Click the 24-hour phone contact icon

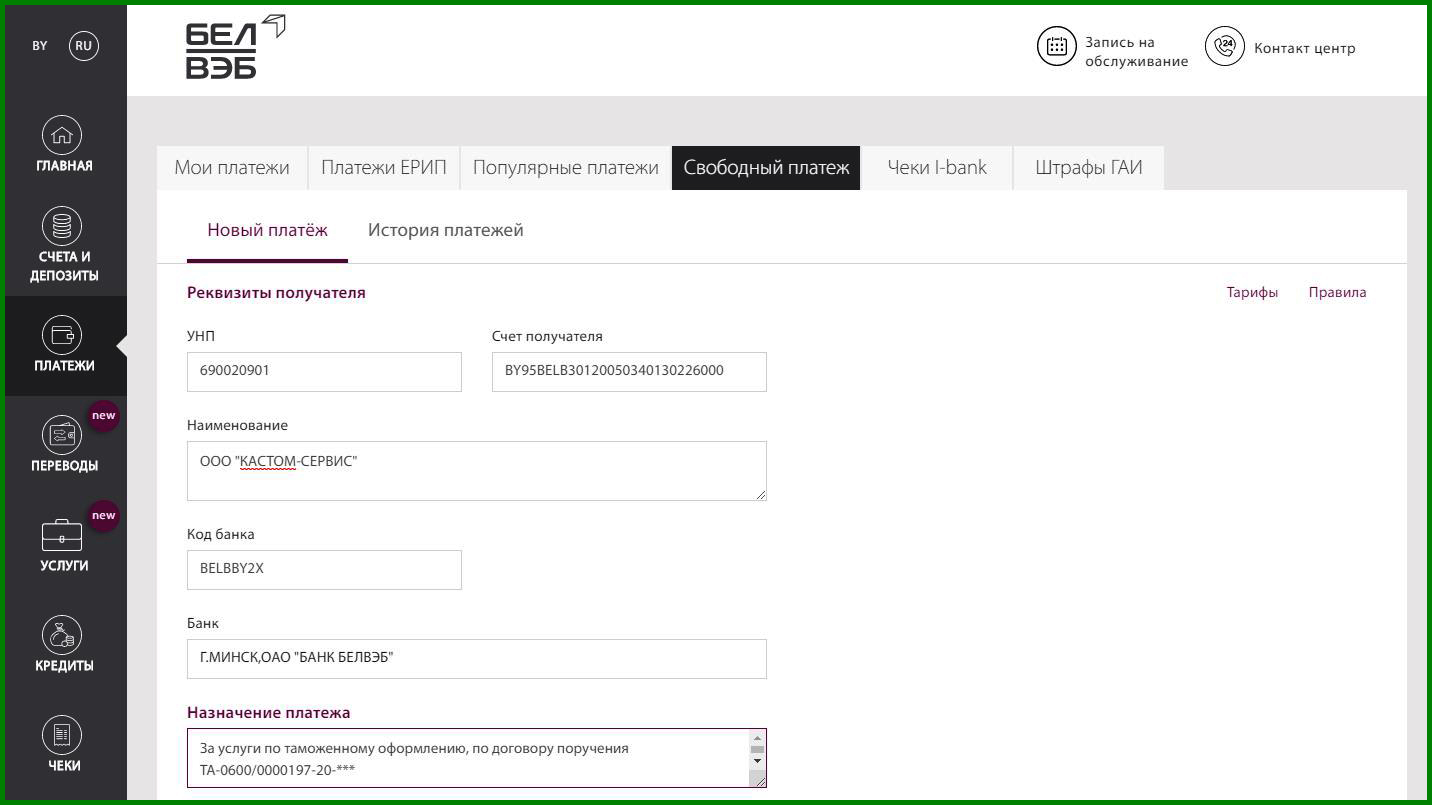coord(1225,46)
